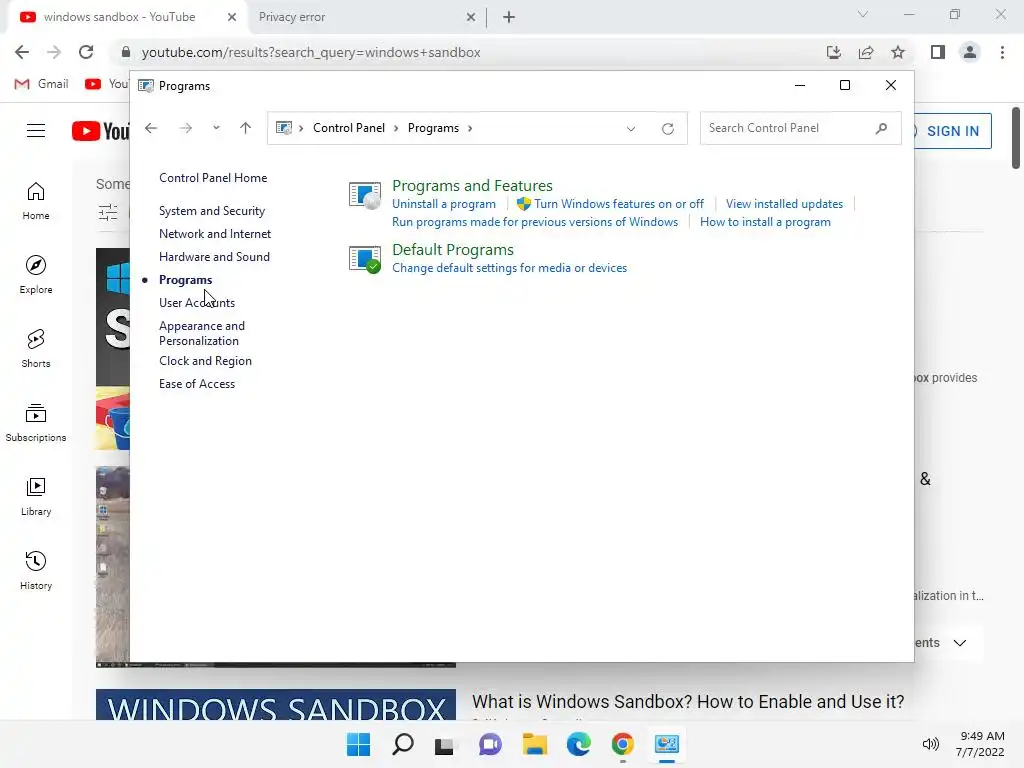Viewport: 1024px width, 768px height.
Task: Click the install app icon in address bar
Action: point(833,52)
